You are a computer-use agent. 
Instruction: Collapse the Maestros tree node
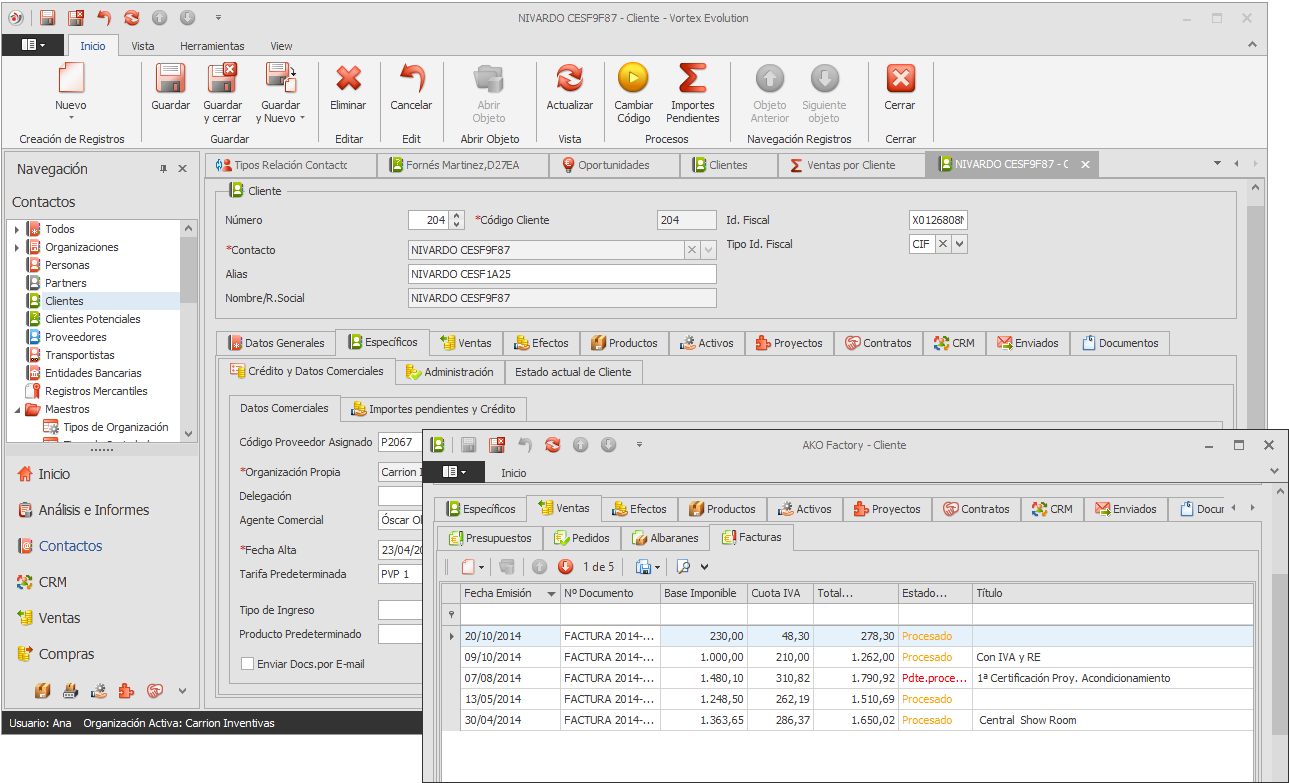point(17,410)
